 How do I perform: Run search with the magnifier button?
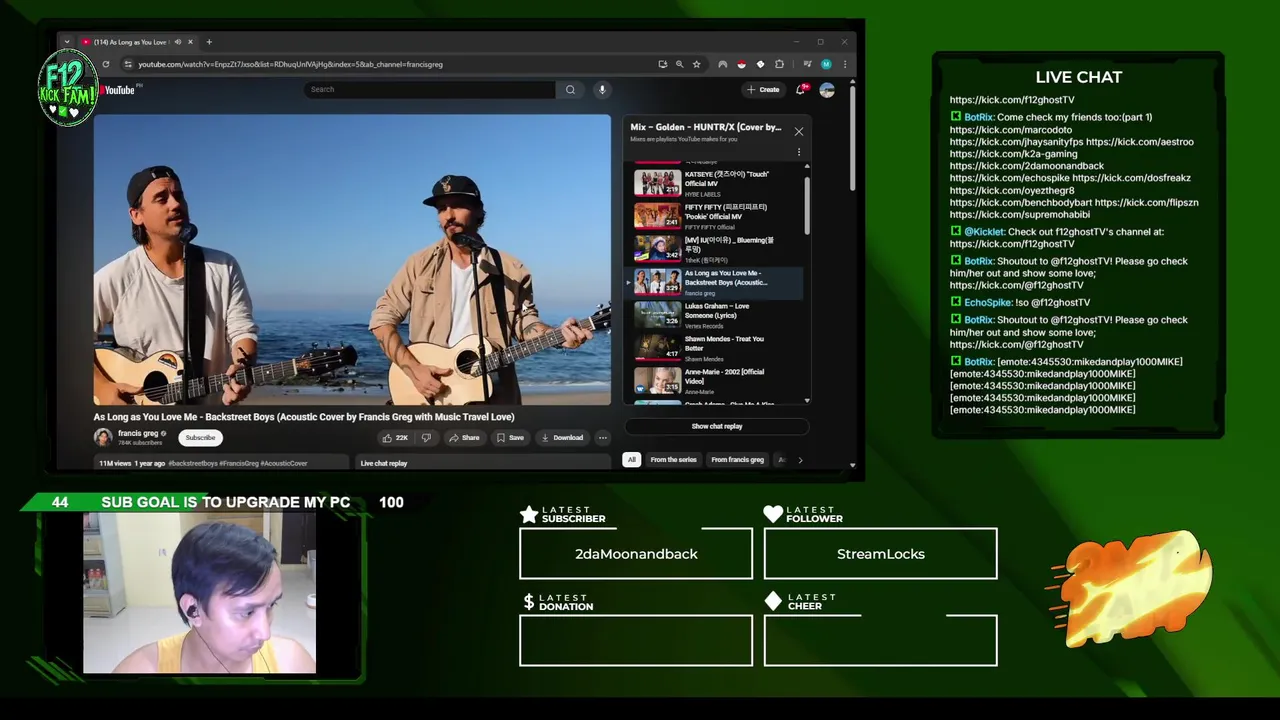(570, 89)
